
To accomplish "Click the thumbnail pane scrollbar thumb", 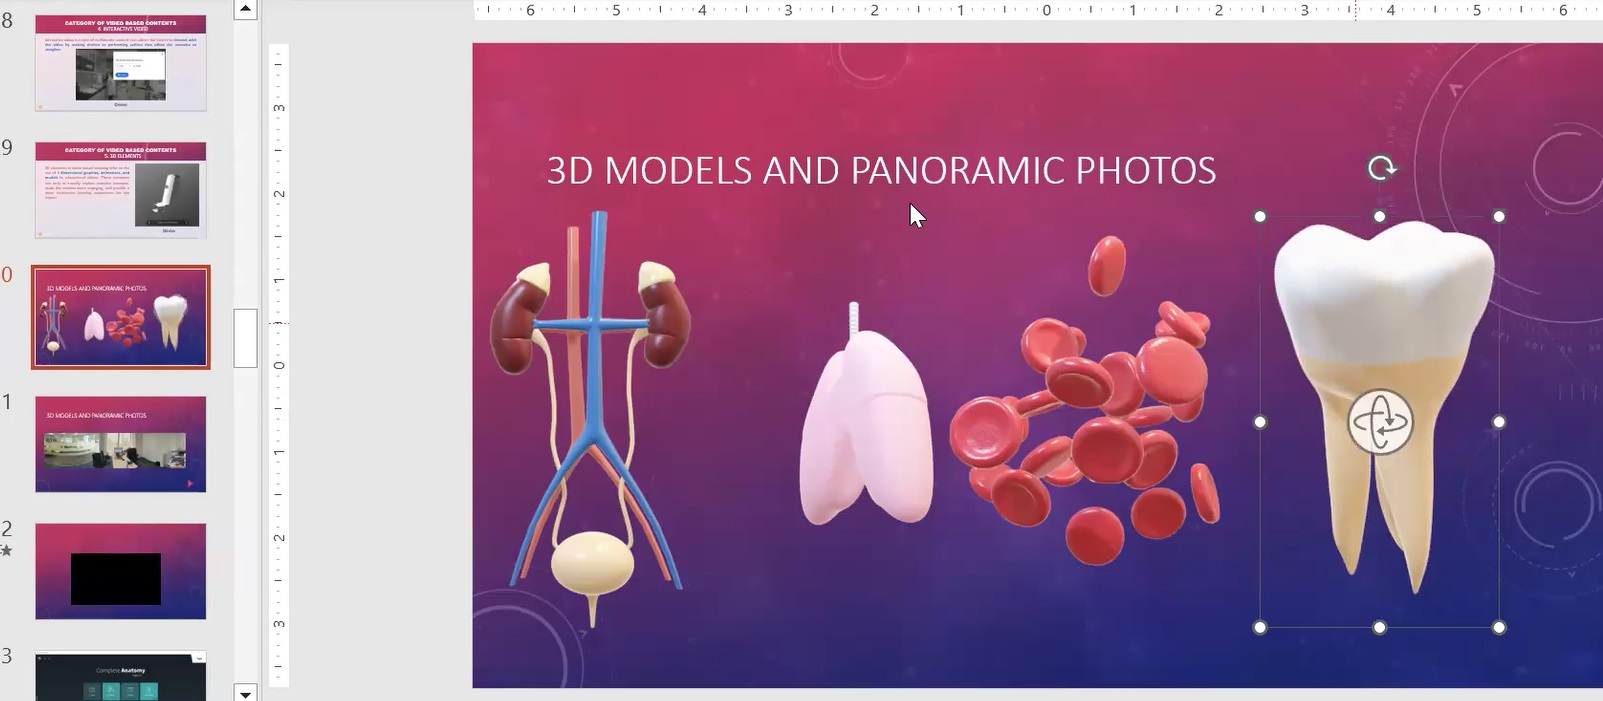I will pyautogui.click(x=245, y=338).
